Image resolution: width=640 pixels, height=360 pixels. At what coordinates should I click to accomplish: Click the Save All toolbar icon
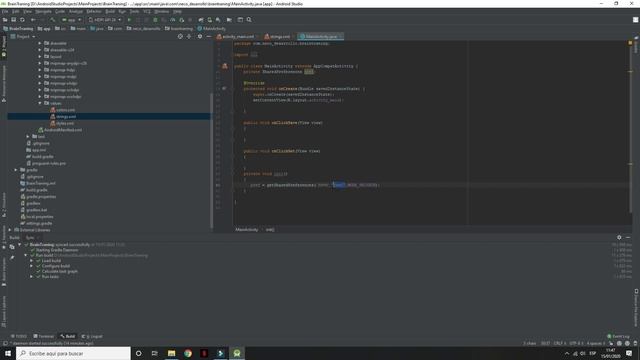[13, 20]
